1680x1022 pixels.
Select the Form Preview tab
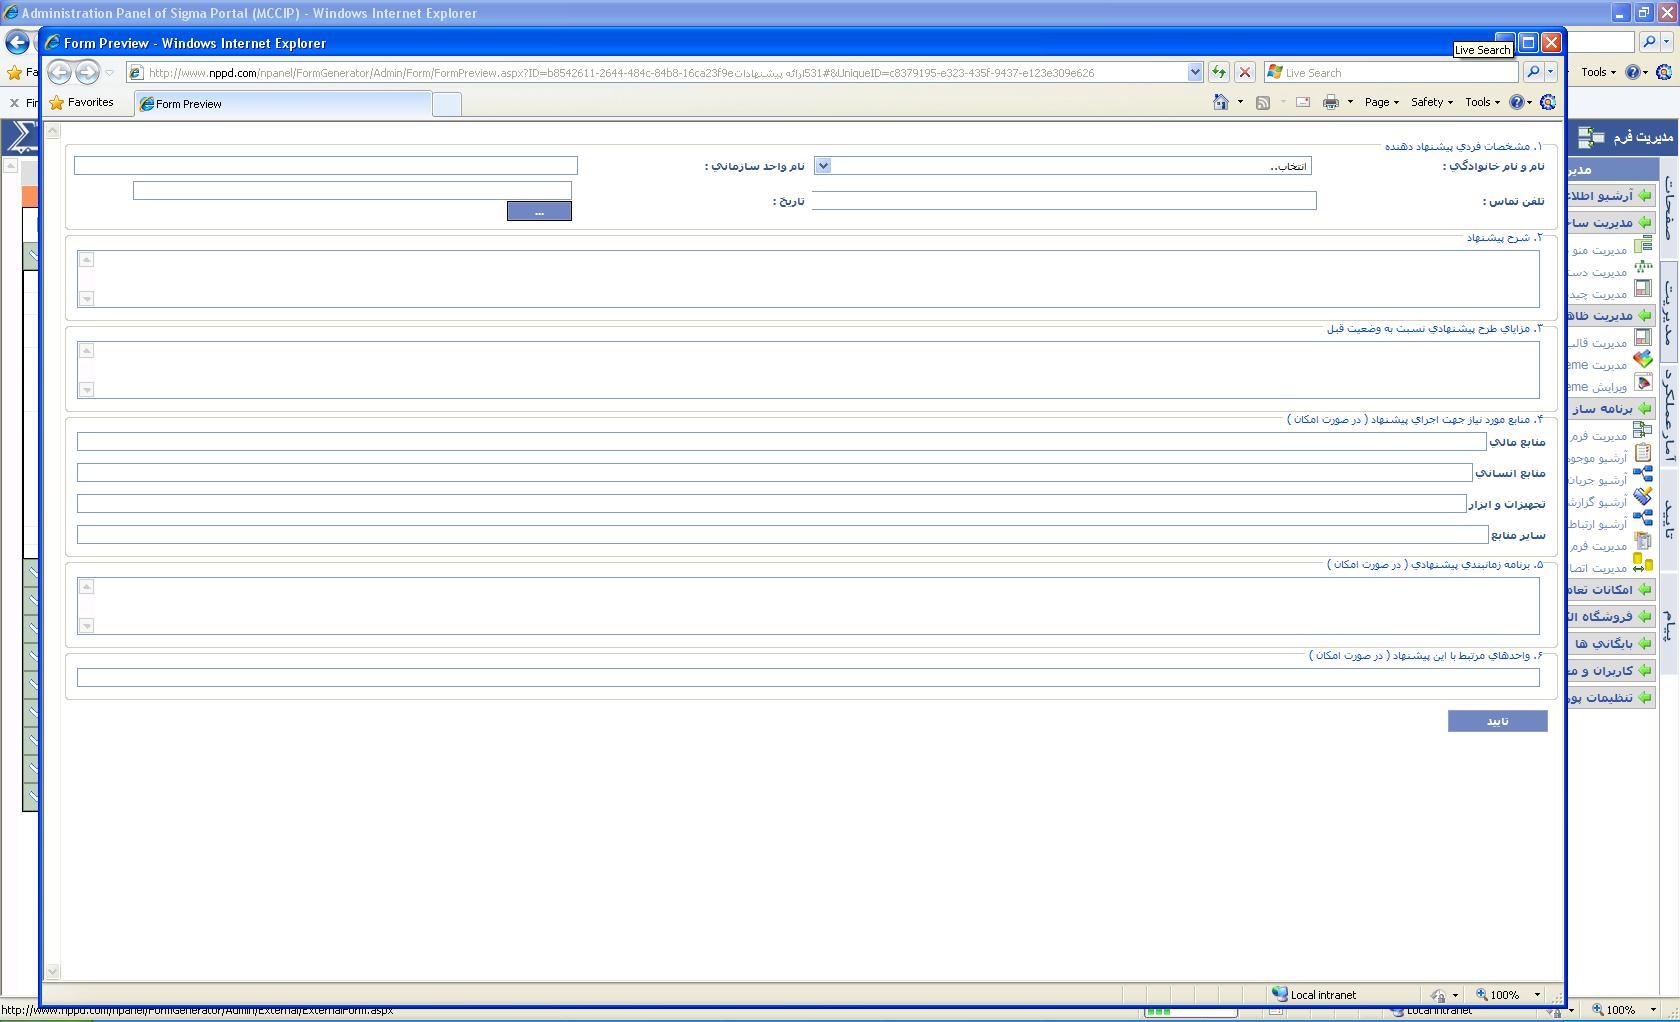tap(283, 104)
